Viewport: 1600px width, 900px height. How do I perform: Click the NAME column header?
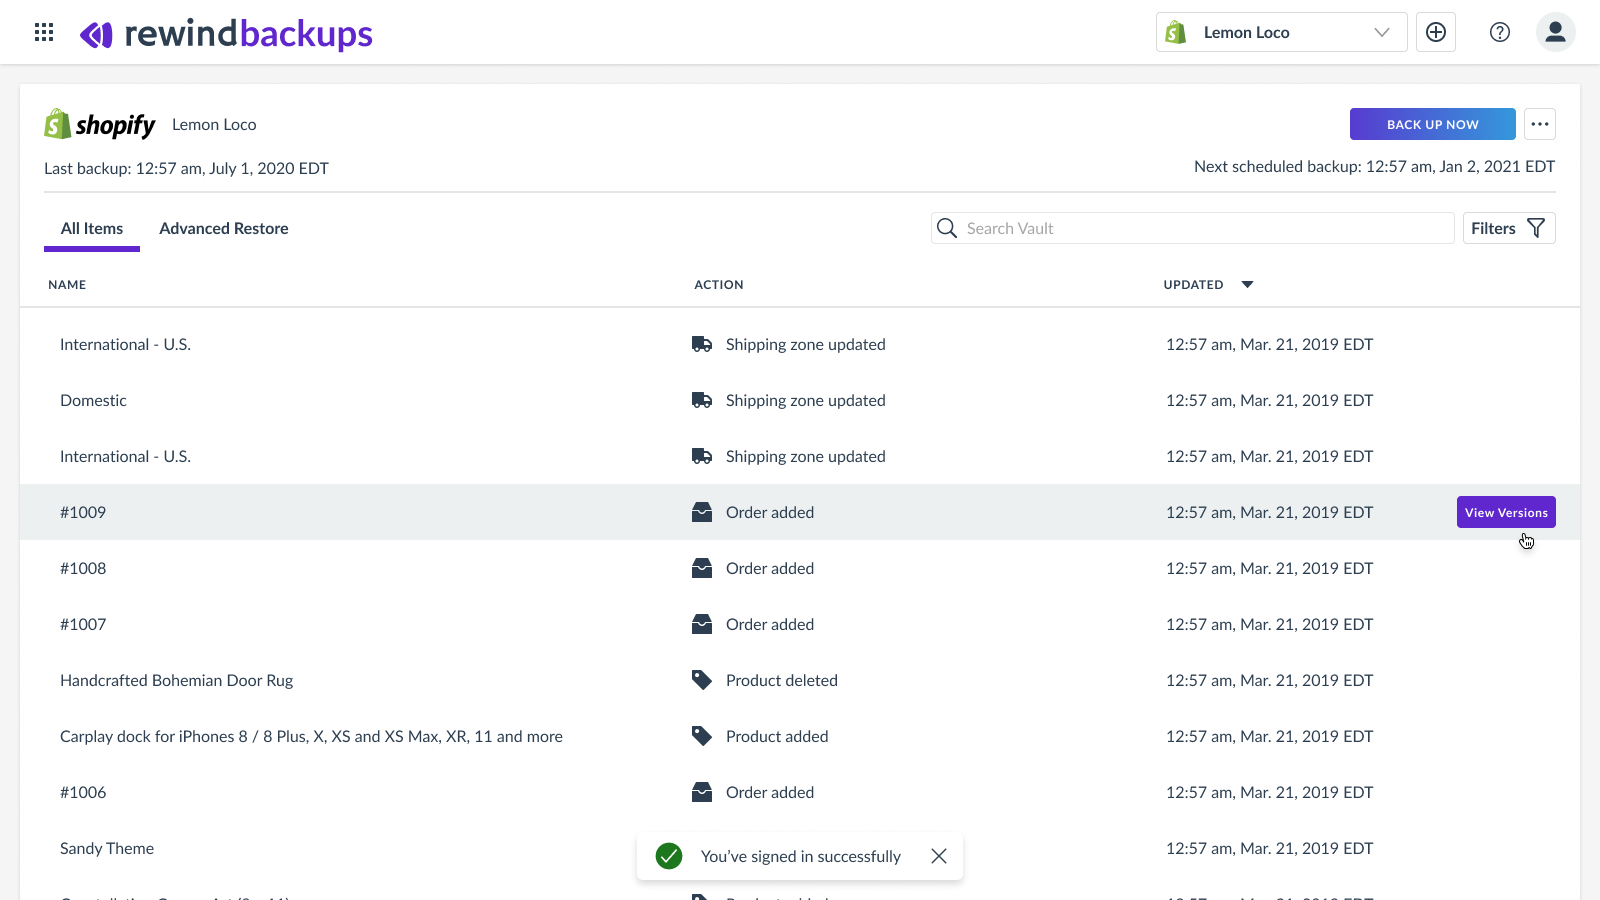(67, 285)
